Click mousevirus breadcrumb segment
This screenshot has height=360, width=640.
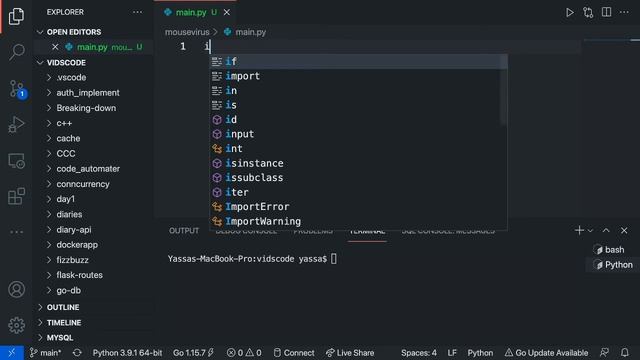tap(187, 32)
